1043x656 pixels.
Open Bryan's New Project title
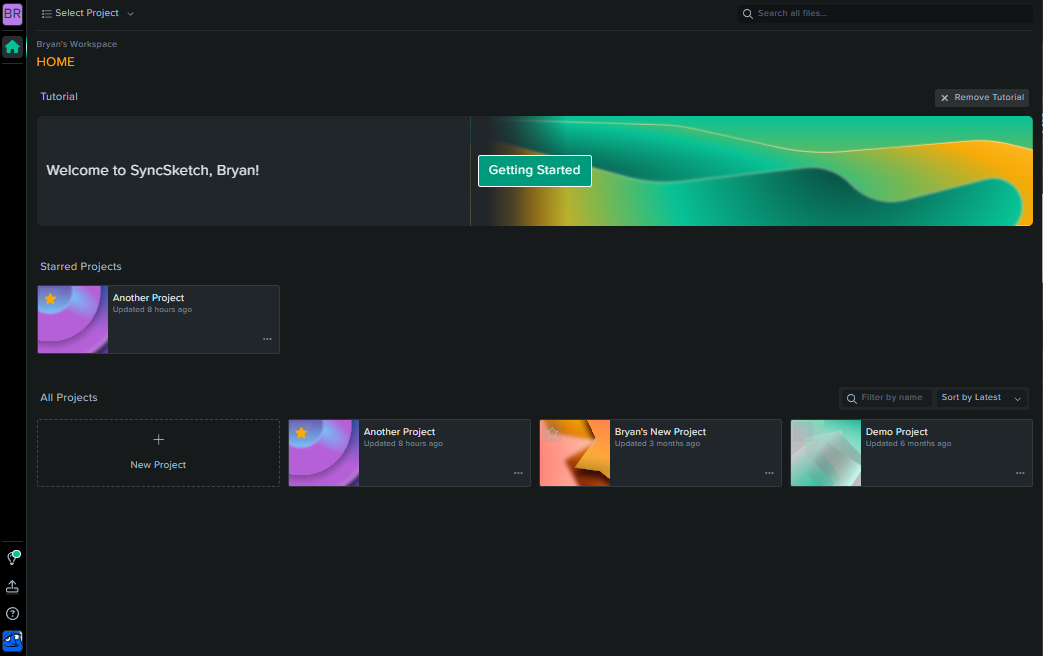[660, 432]
